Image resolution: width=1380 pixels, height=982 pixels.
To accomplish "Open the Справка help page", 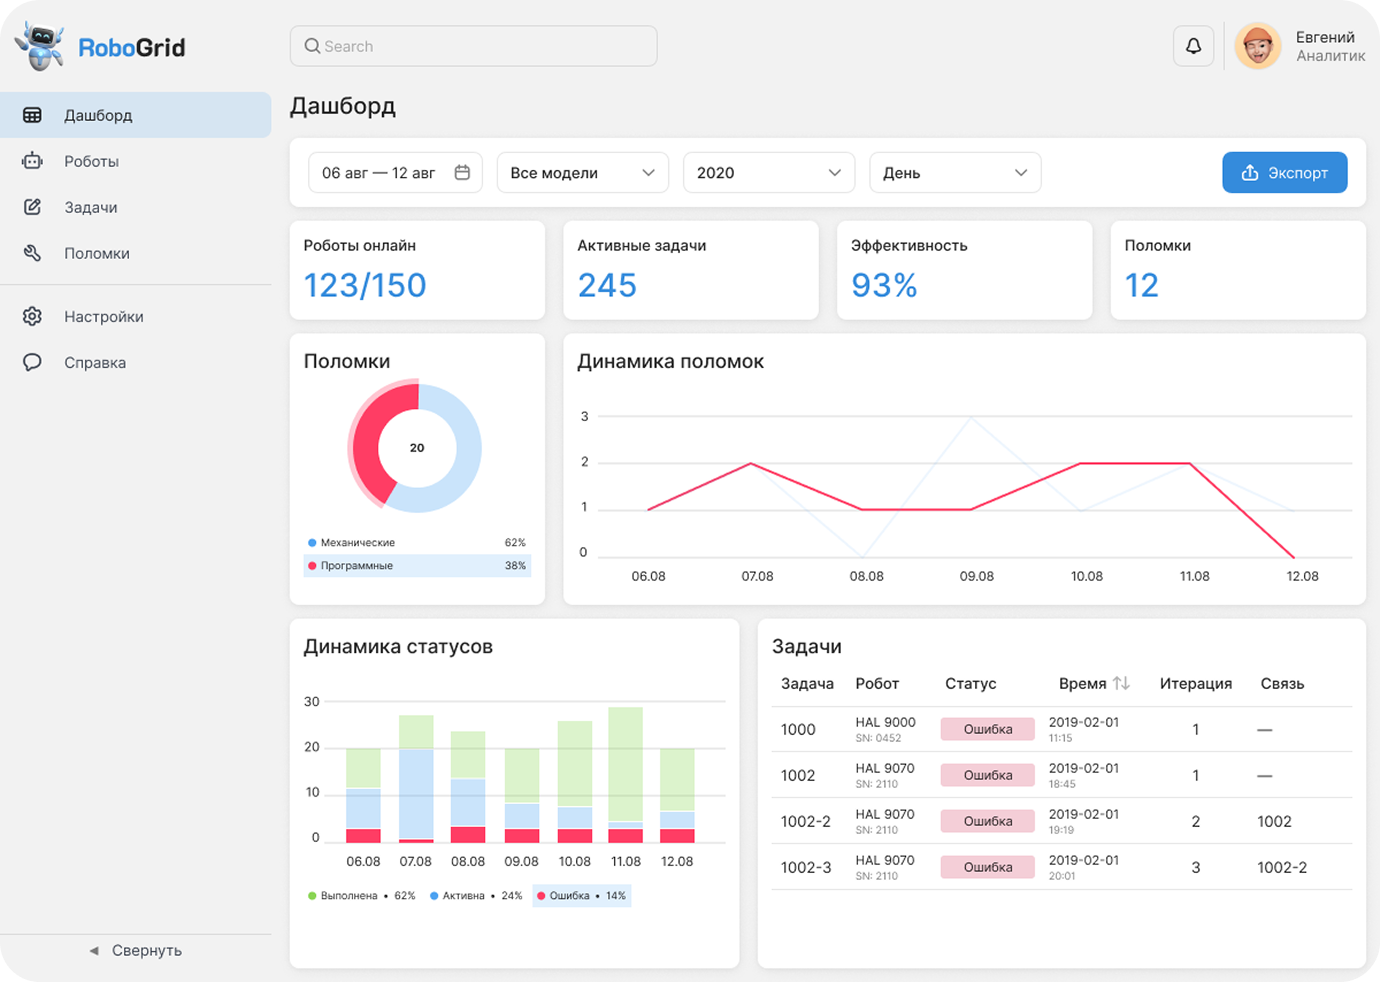I will 136,362.
